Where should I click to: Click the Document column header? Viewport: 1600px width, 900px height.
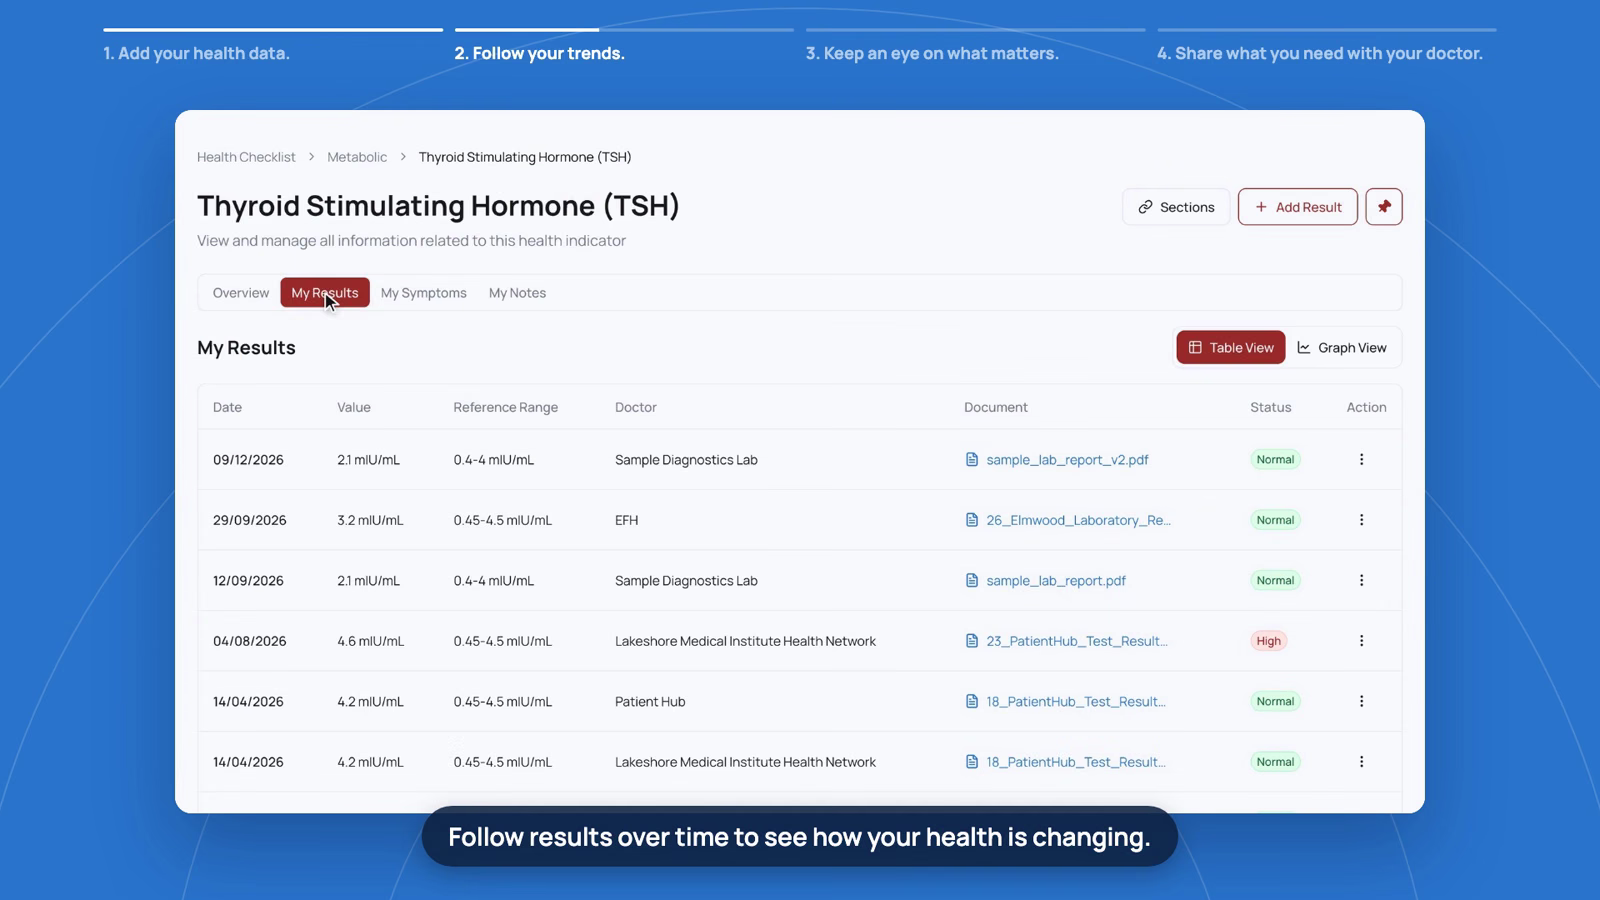coord(996,407)
